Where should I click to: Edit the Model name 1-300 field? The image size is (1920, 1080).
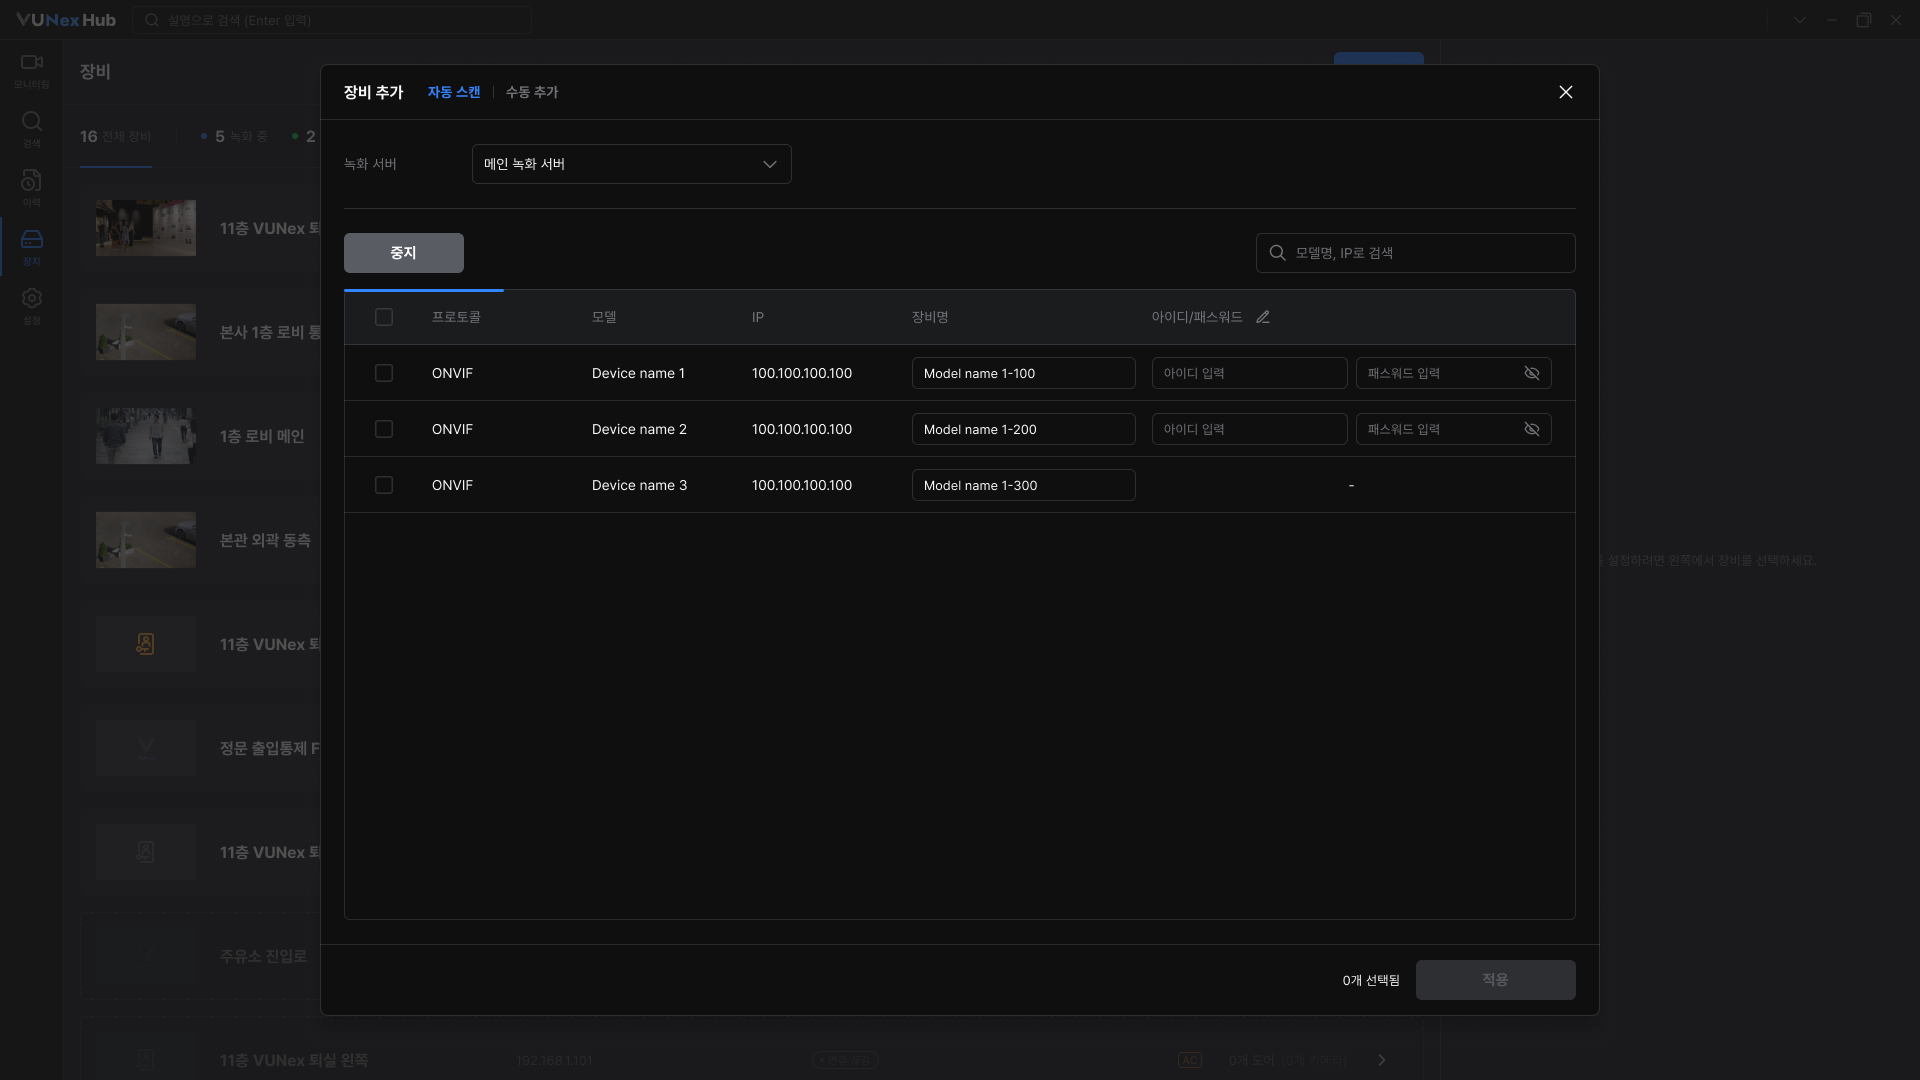pyautogui.click(x=1024, y=485)
